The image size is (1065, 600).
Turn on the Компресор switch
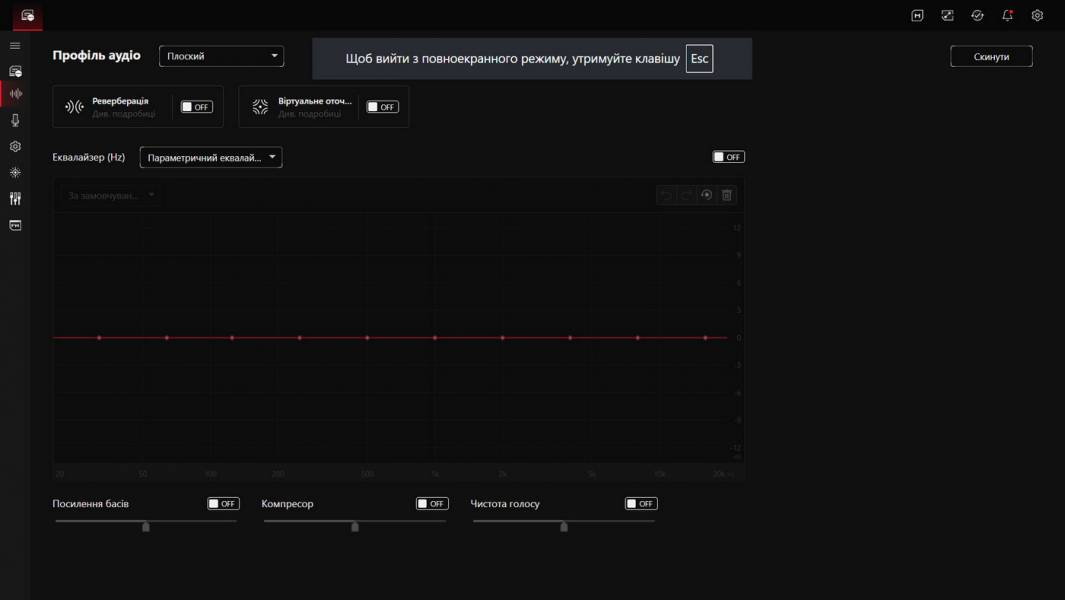click(432, 504)
